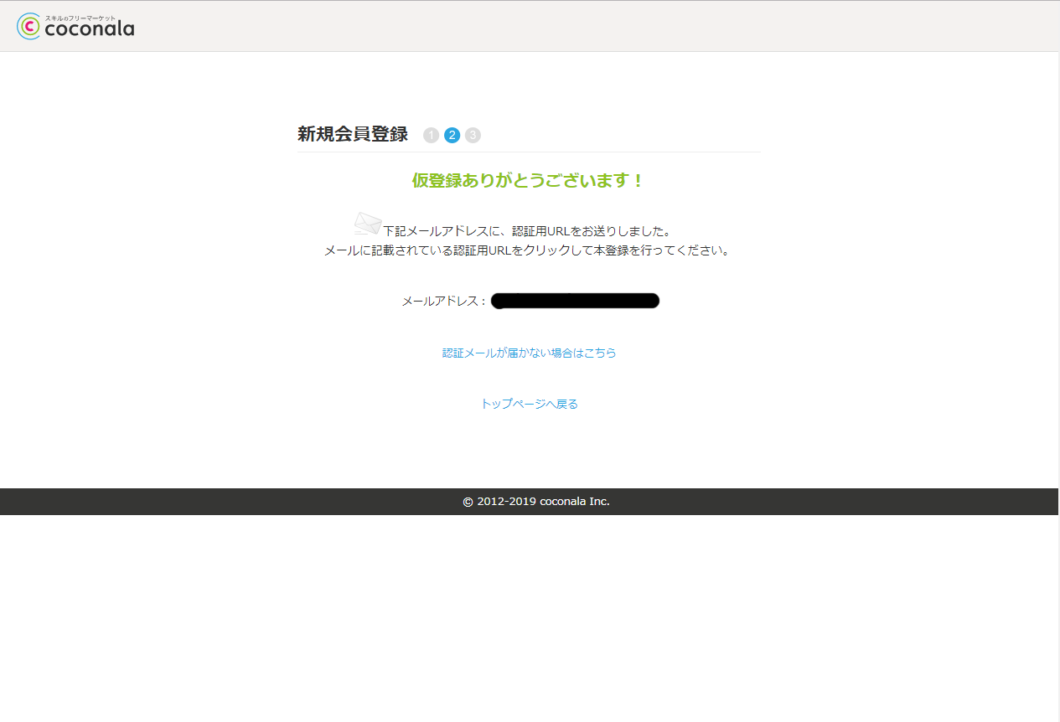This screenshot has width=1060, height=722.
Task: Click the メールに記載されている instruction line
Action: [526, 251]
